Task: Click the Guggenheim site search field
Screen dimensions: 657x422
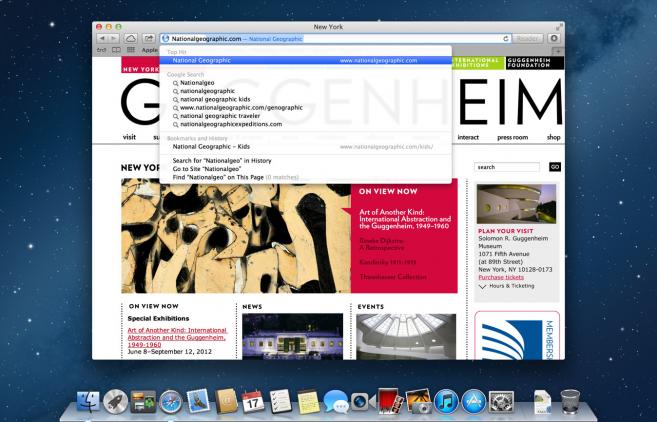Action: [507, 167]
